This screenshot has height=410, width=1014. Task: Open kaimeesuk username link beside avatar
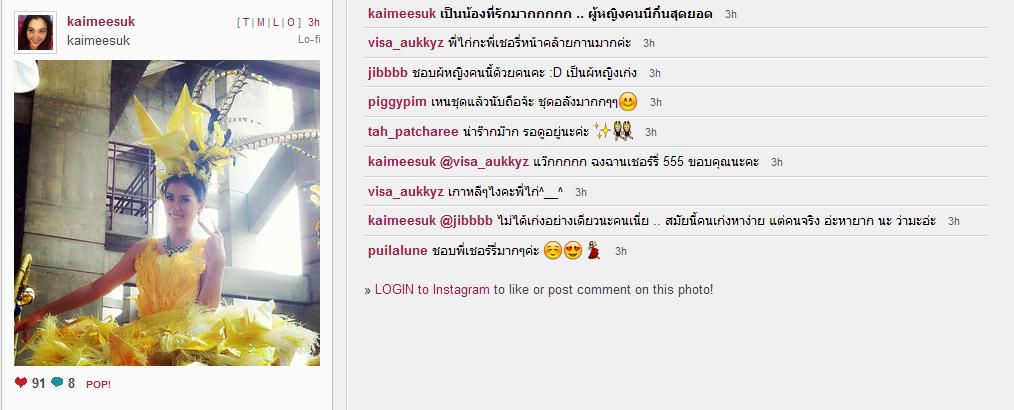[101, 22]
